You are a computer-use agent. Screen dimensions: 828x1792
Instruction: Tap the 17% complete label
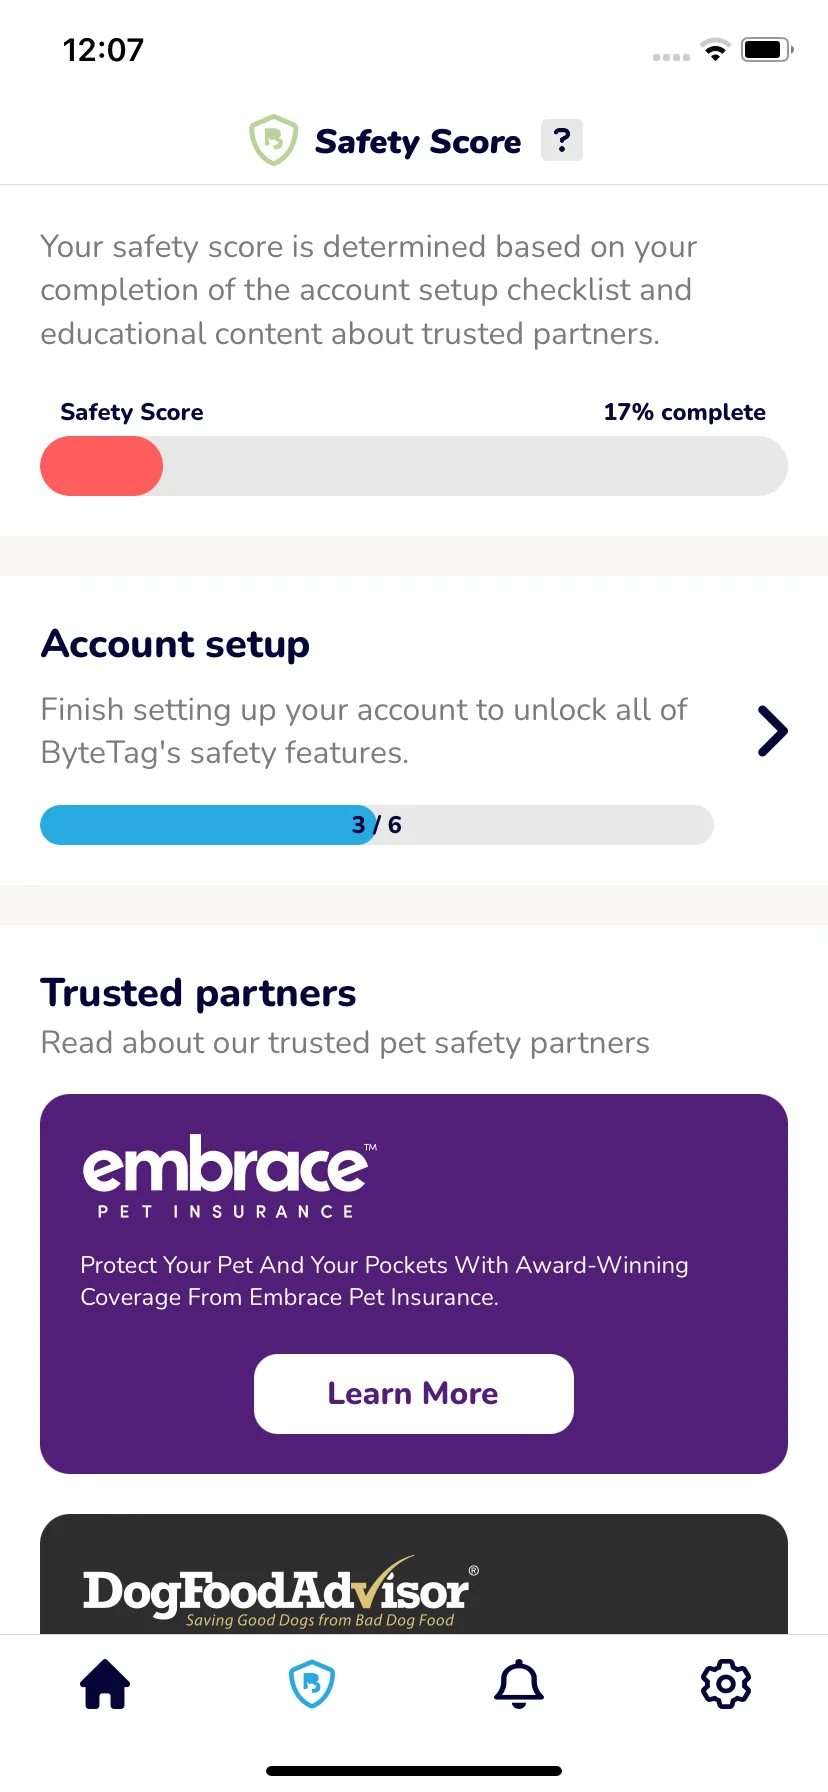[685, 412]
